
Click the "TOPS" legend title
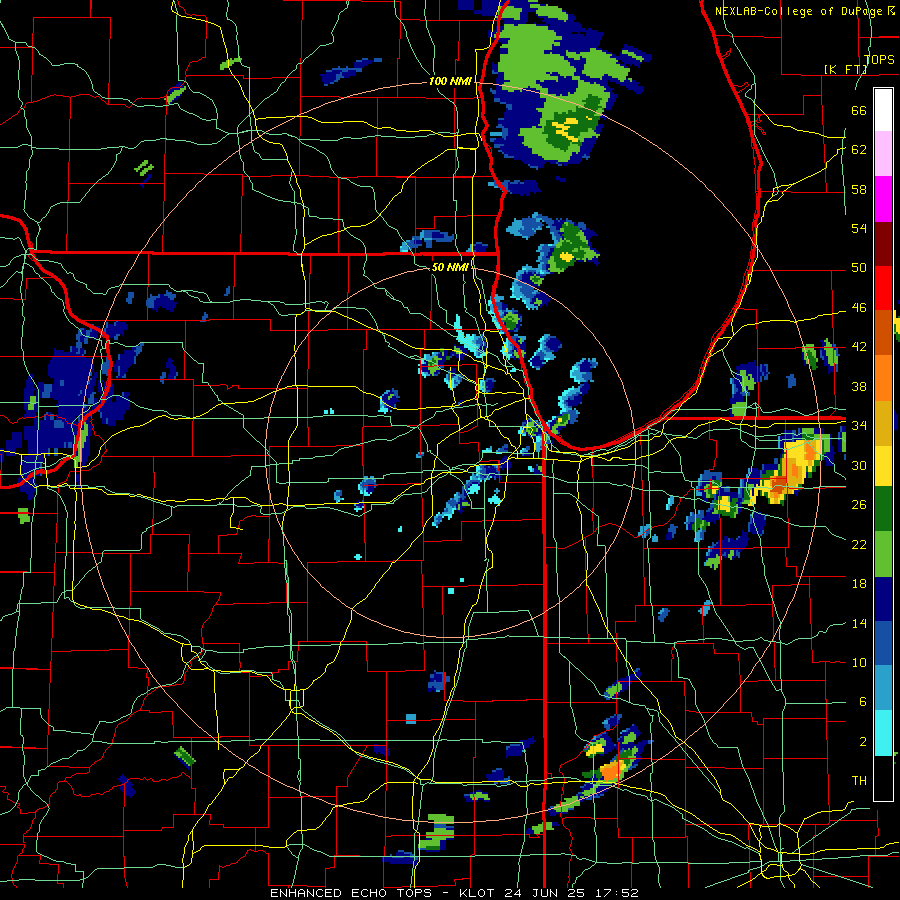879,59
